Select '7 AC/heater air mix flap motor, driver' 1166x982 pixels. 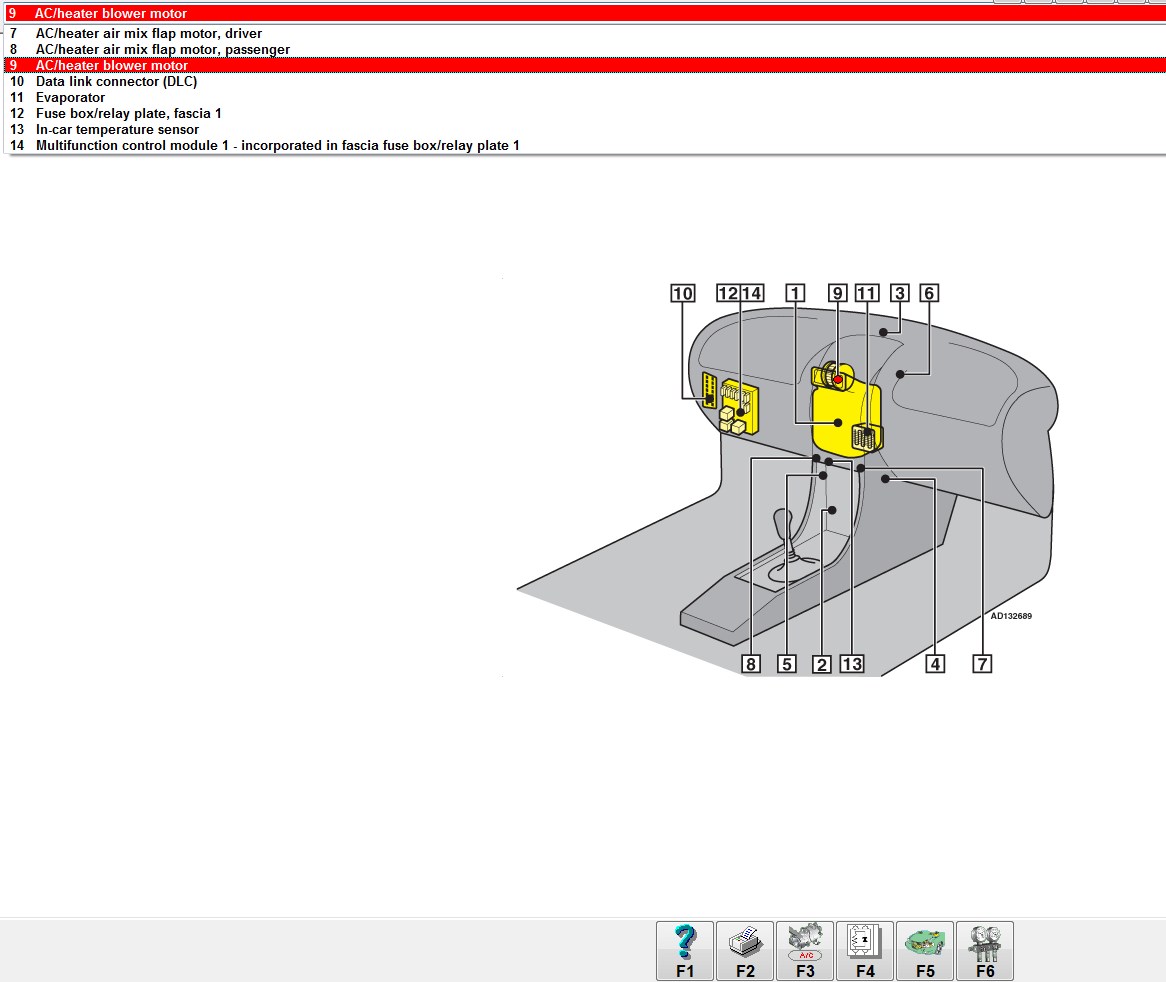click(x=584, y=33)
